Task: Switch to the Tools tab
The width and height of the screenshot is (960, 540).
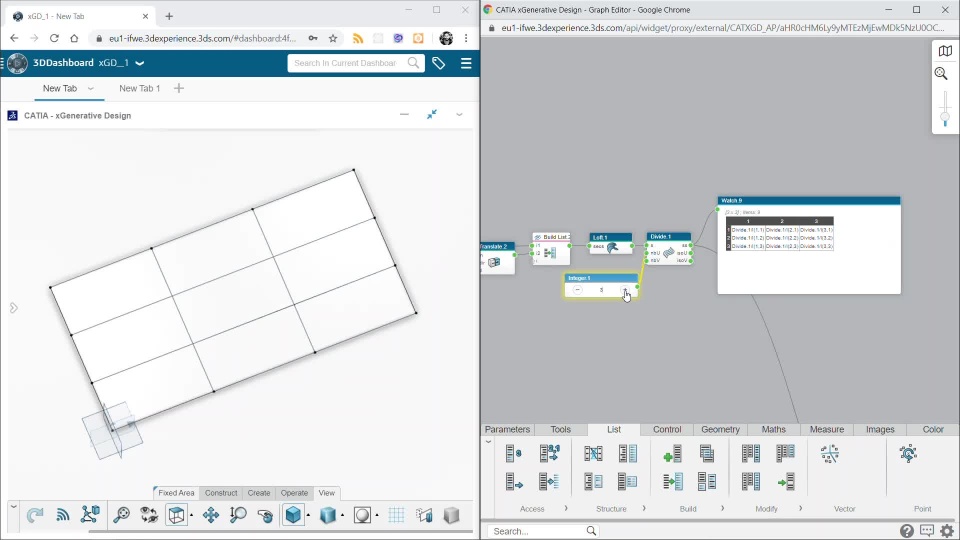Action: (560, 429)
